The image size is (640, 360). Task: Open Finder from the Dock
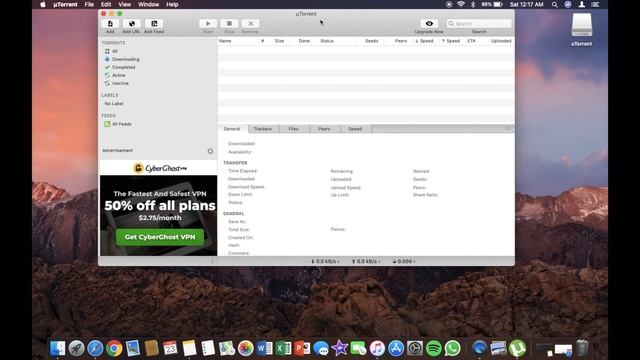[x=57, y=348]
